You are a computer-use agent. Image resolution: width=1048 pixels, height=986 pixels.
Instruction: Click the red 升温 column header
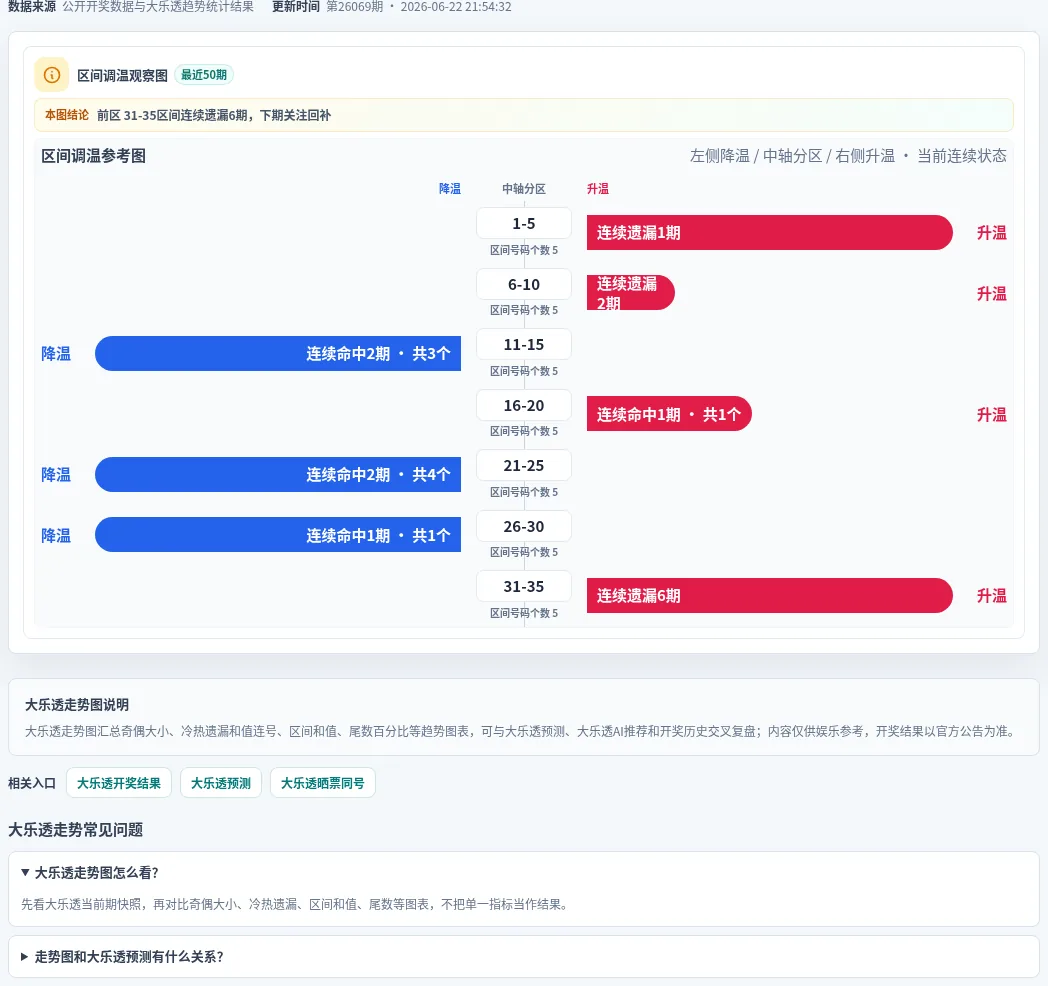598,189
